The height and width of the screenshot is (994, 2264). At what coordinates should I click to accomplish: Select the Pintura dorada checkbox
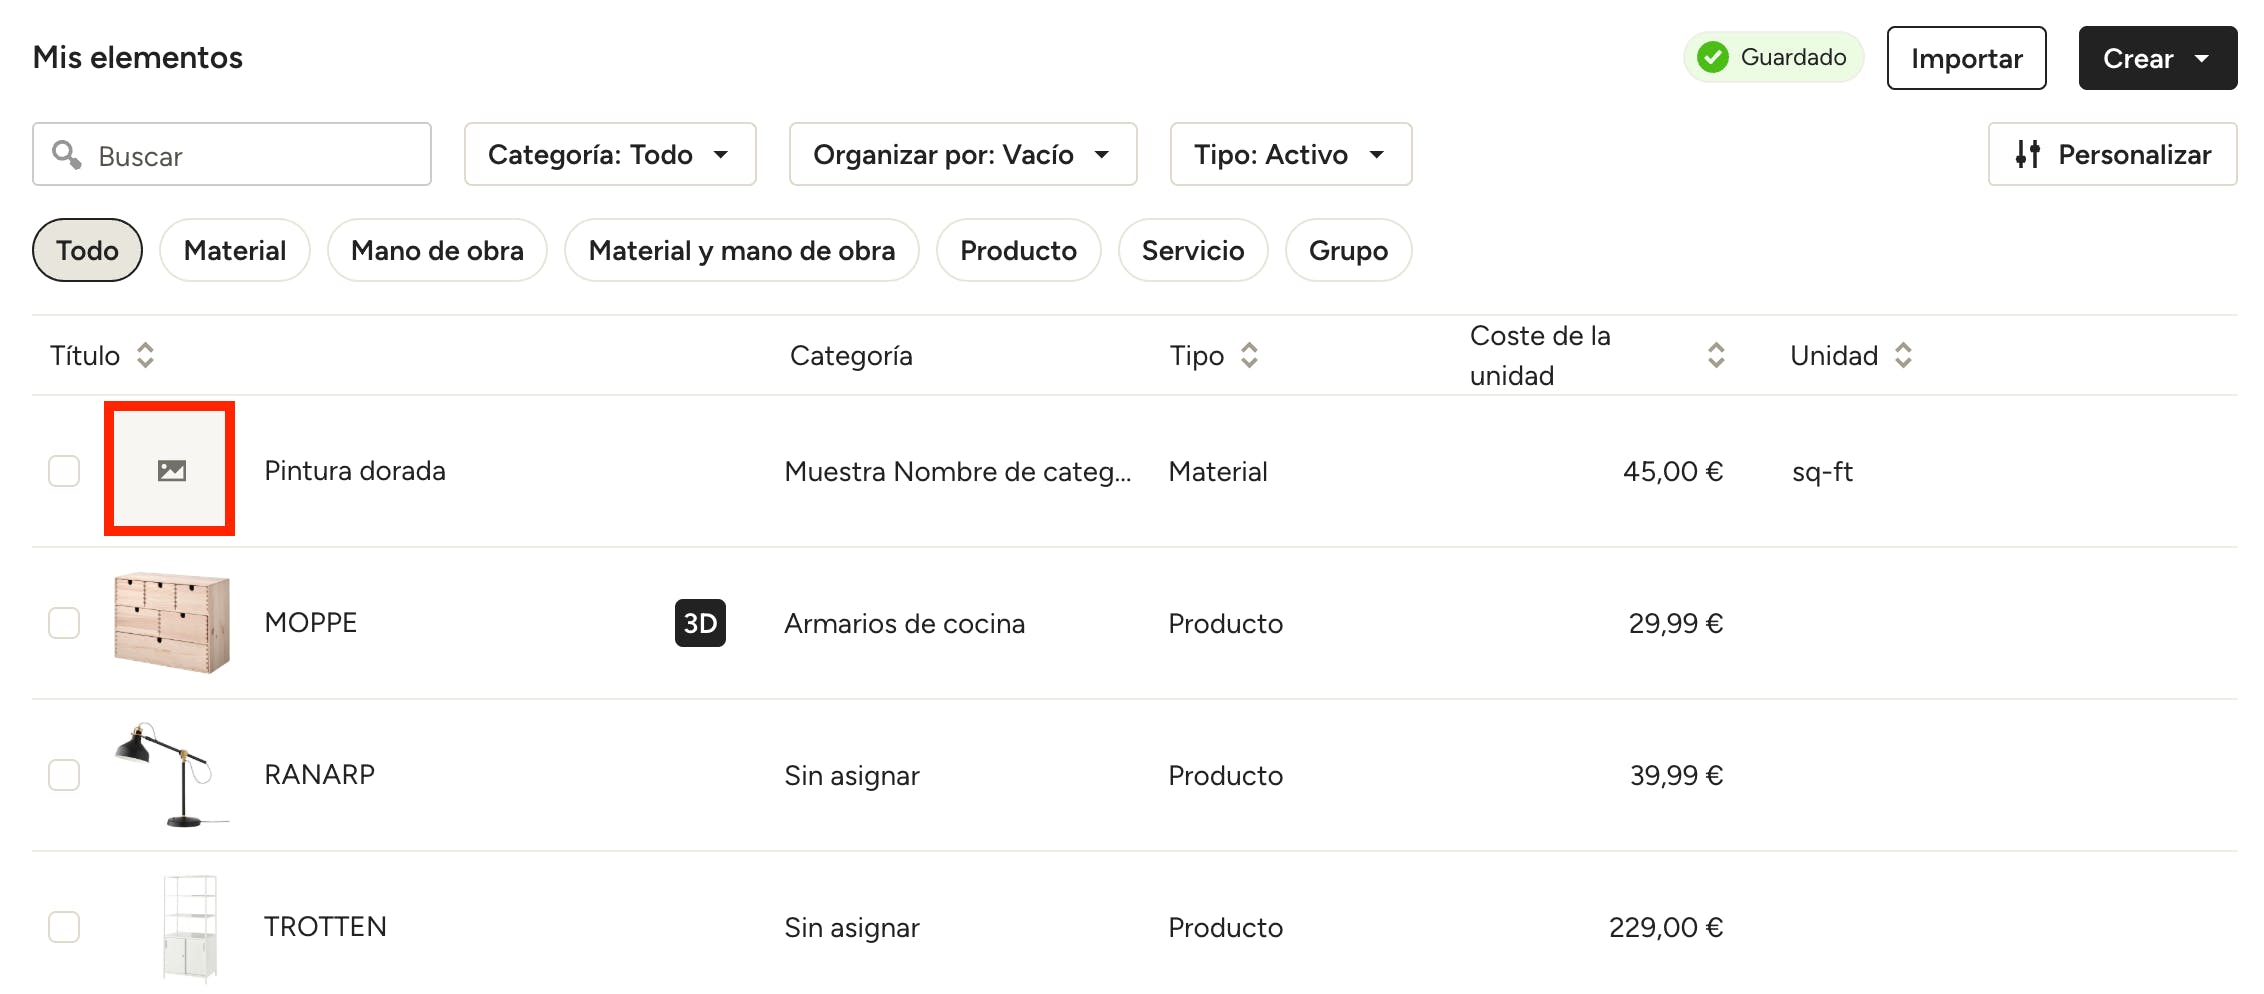[64, 471]
